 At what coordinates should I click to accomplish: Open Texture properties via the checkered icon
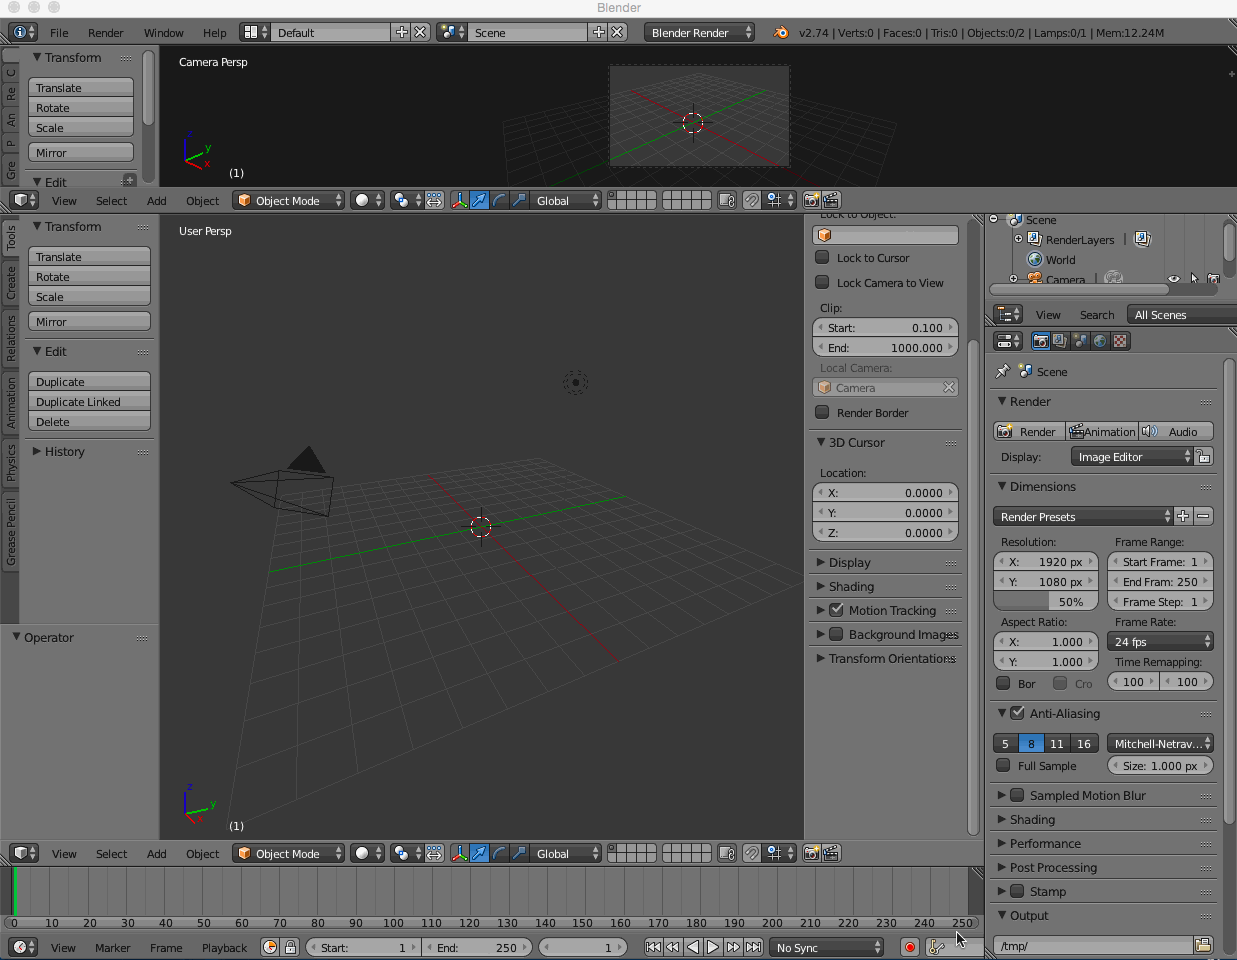[1119, 341]
